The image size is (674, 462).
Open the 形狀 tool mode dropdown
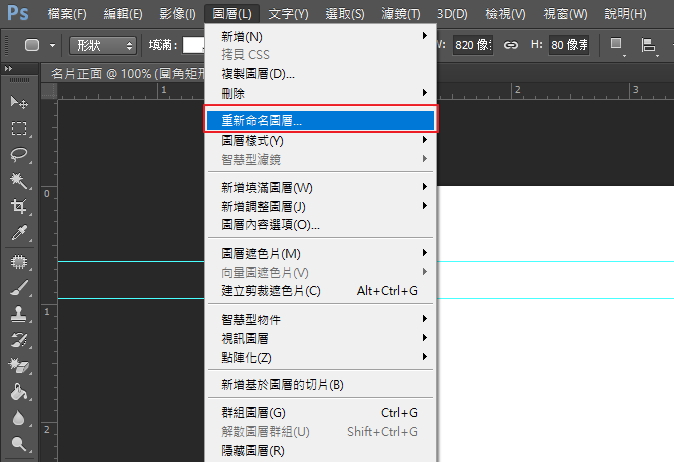tap(103, 45)
